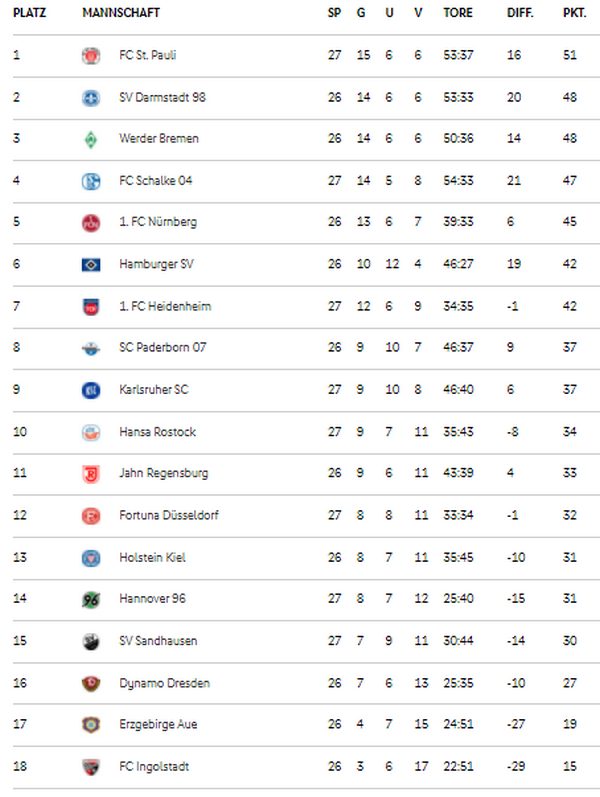Open the 1. FC Nürnberg team link
This screenshot has width=600, height=797.
(158, 222)
